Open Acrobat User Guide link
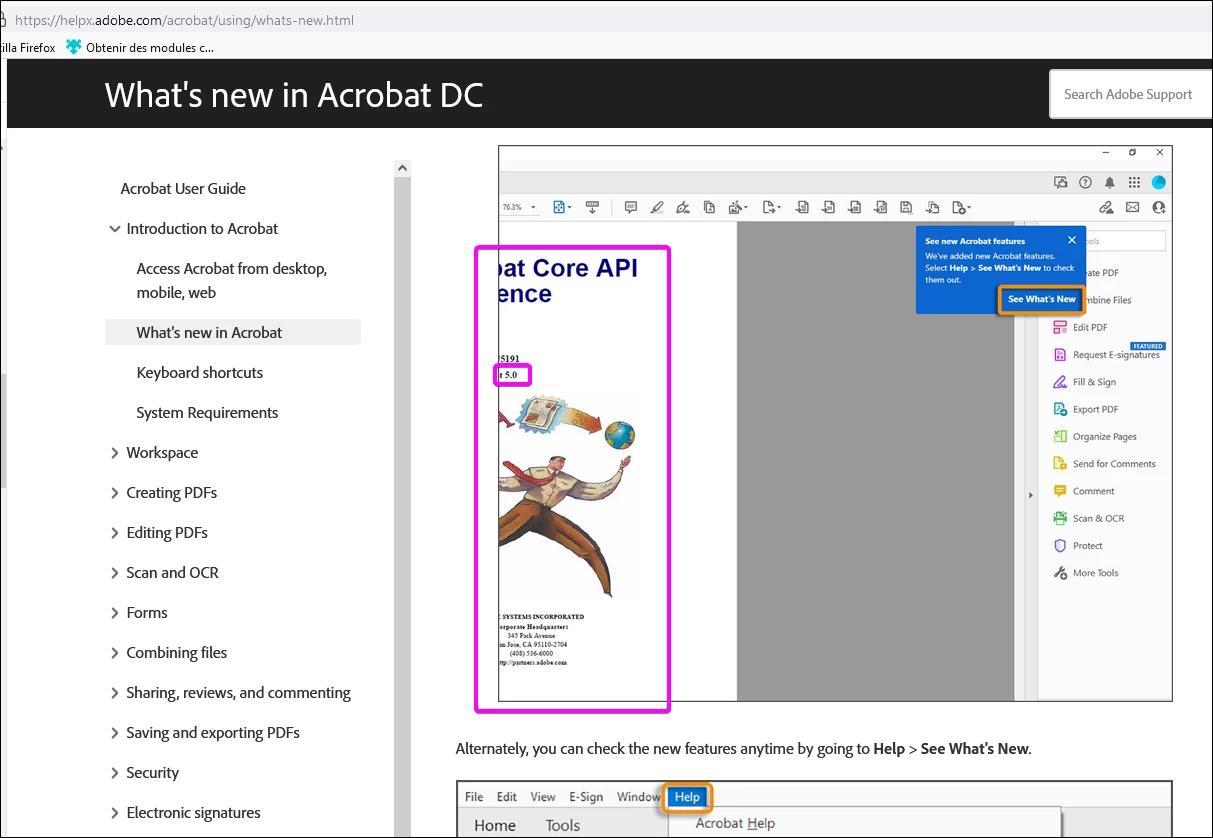 (x=183, y=188)
